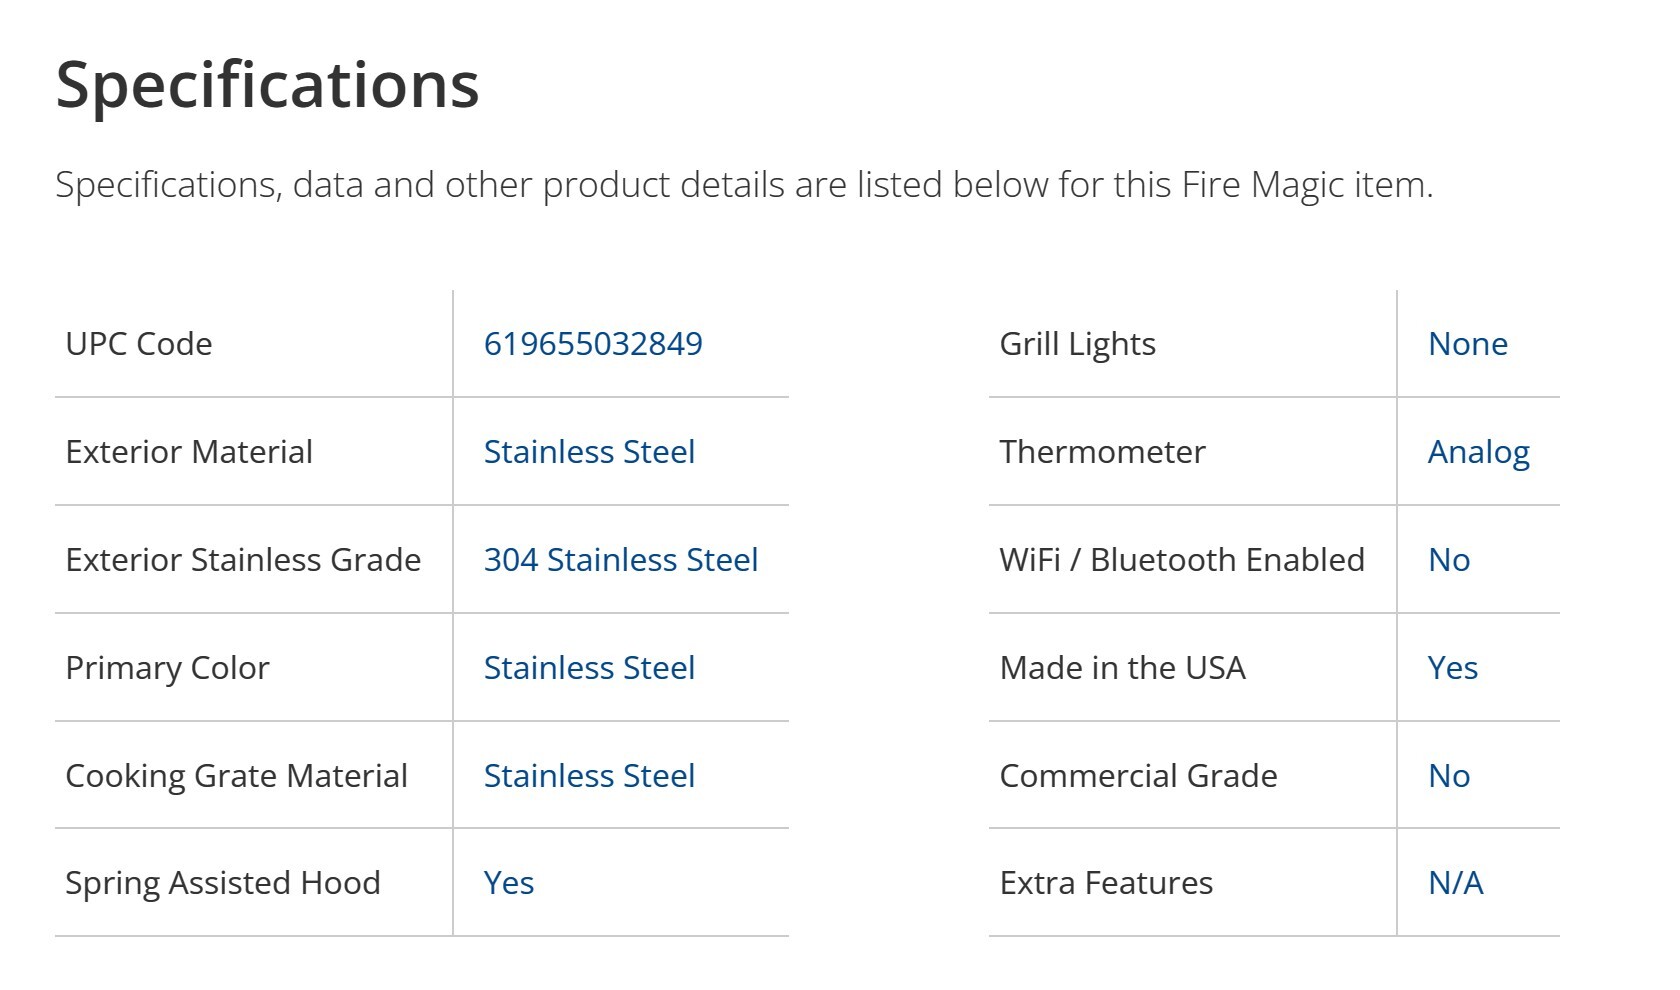The height and width of the screenshot is (990, 1680).
Task: Click the Specifications heading
Action: (x=267, y=85)
